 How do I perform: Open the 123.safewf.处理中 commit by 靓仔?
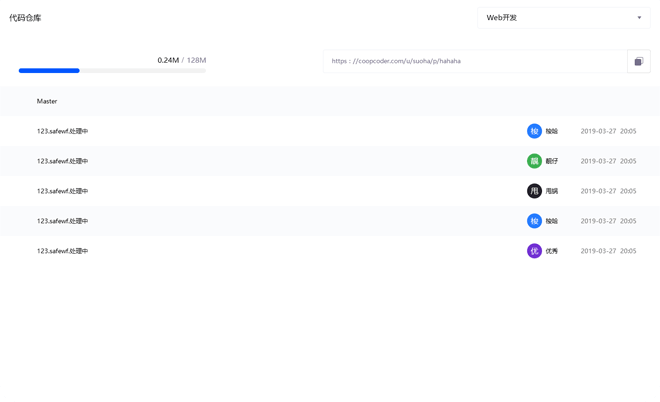point(62,161)
